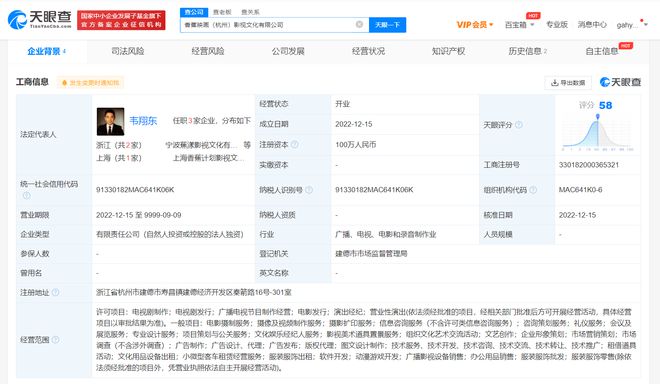Click the 天眼一下 search button
This screenshot has height=384, width=660.
[387, 25]
